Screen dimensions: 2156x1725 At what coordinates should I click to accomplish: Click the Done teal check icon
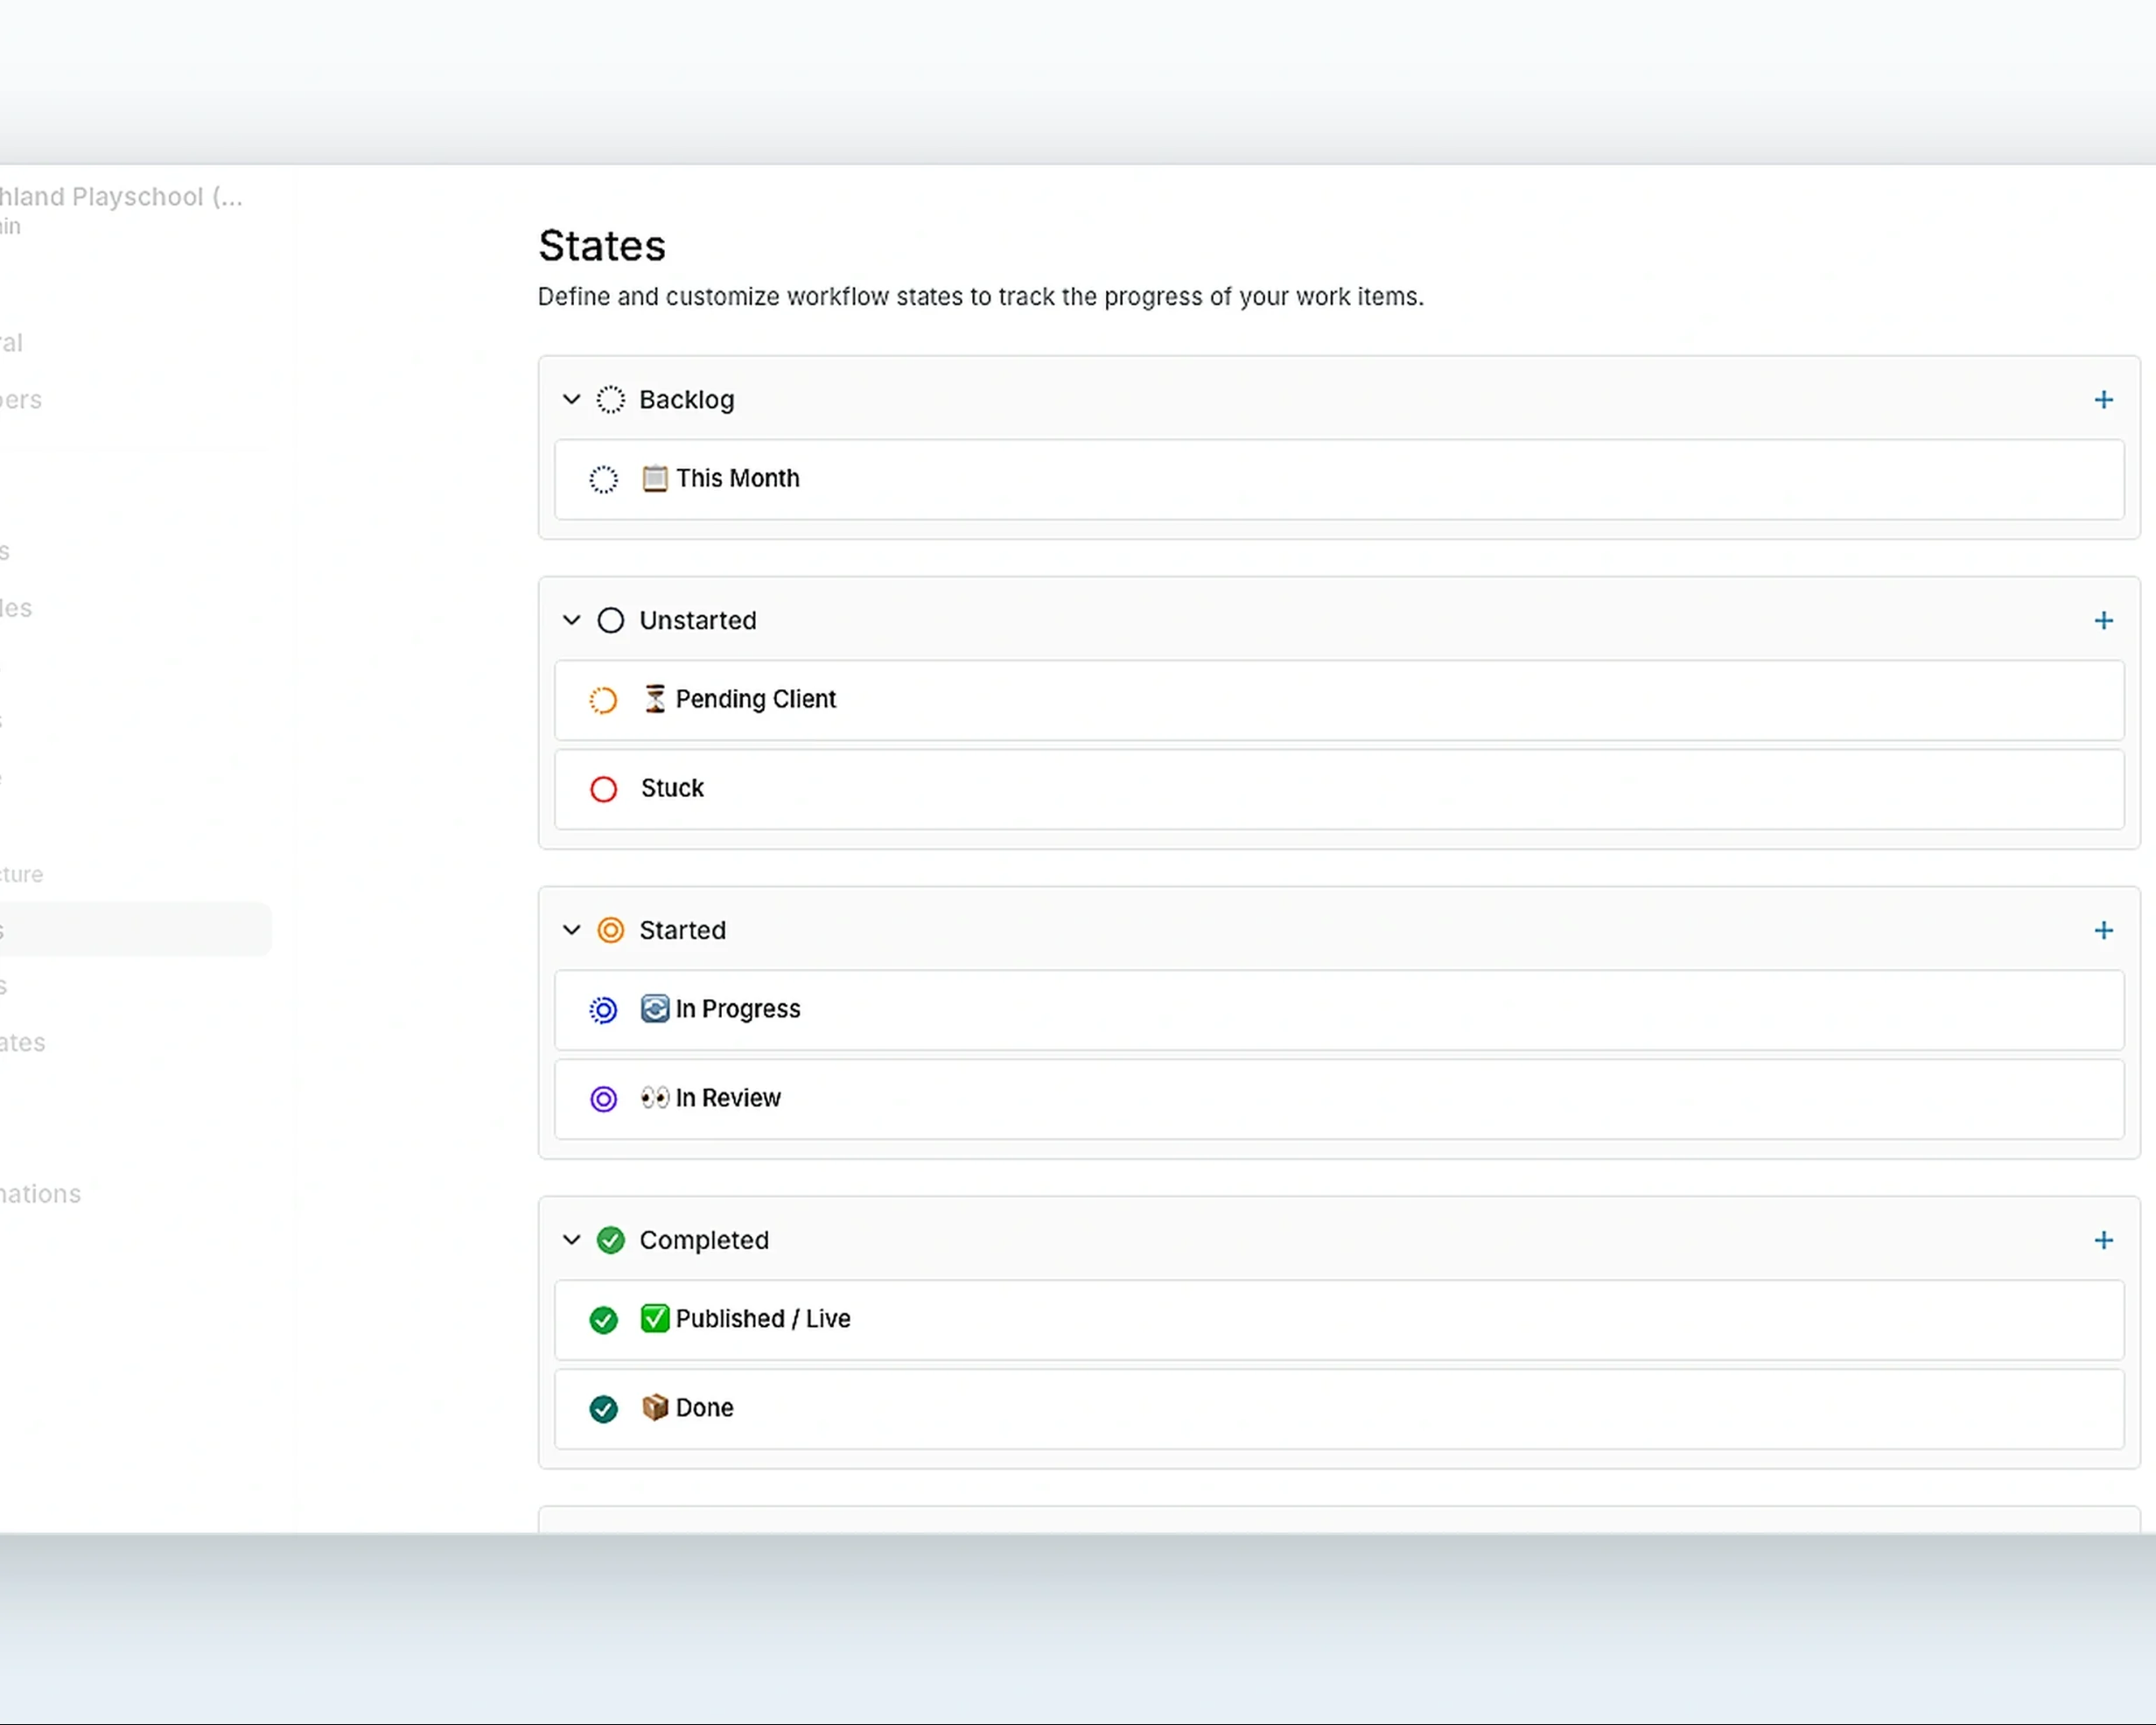pyautogui.click(x=603, y=1410)
